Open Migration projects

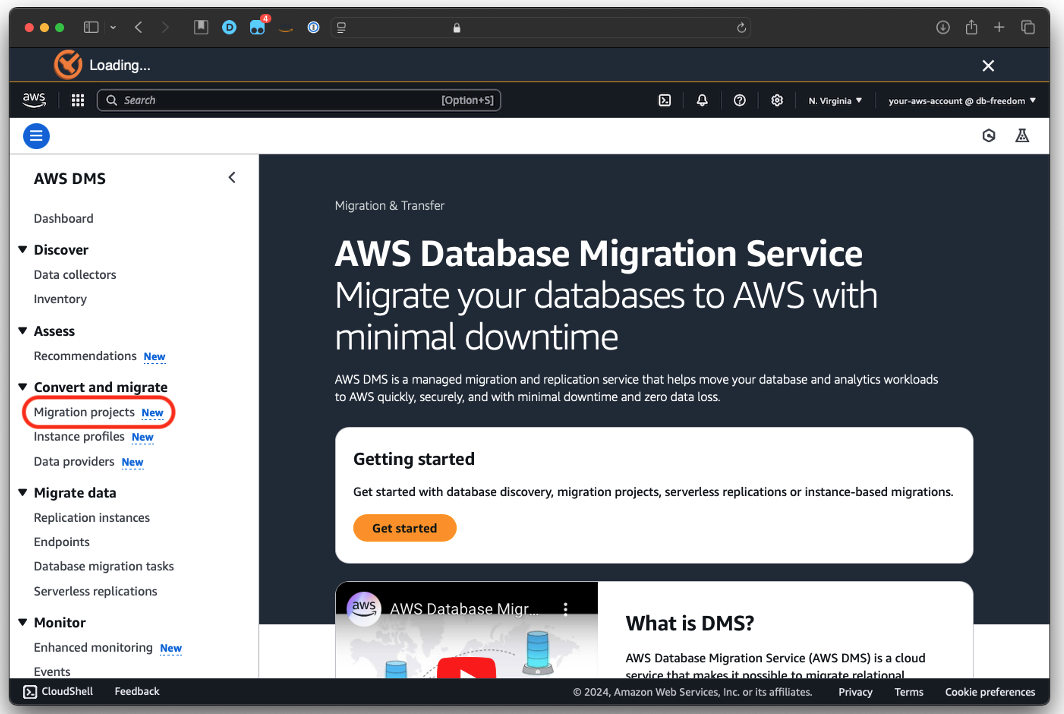click(x=84, y=413)
